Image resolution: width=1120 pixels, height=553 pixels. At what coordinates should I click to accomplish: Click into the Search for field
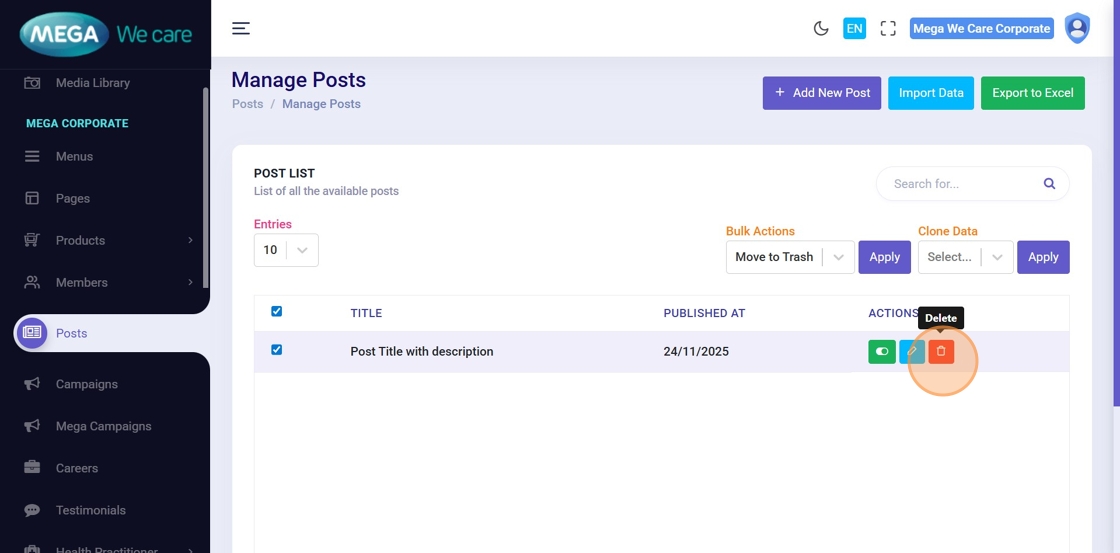pos(960,184)
